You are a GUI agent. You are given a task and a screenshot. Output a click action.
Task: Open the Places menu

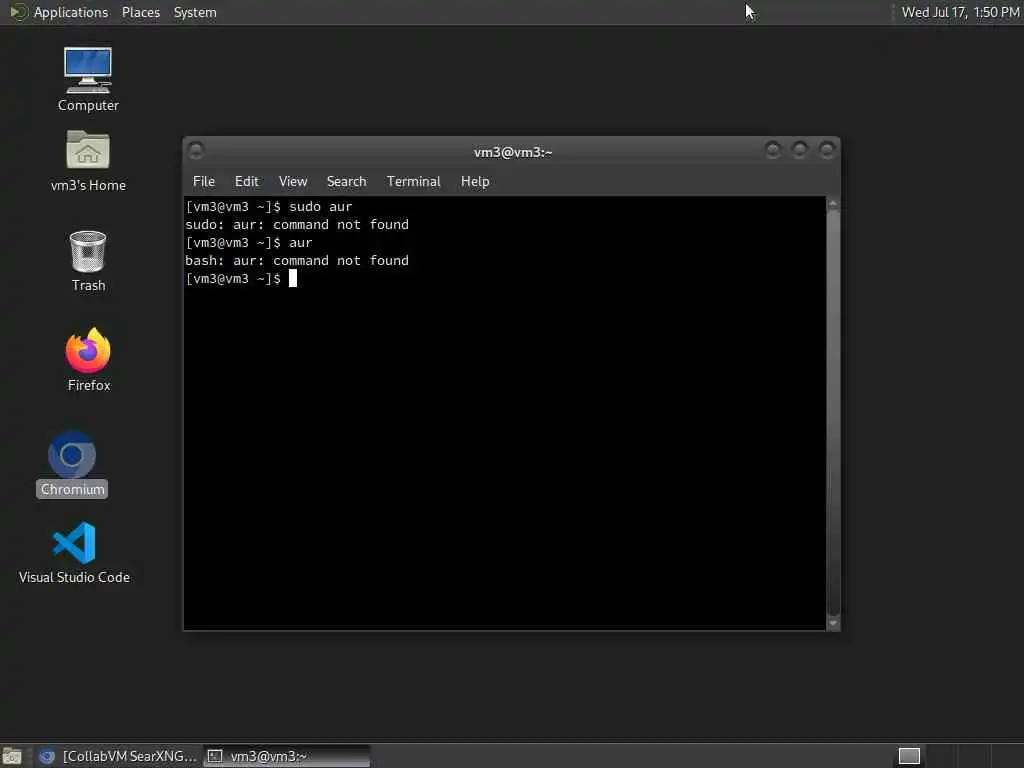pyautogui.click(x=140, y=12)
